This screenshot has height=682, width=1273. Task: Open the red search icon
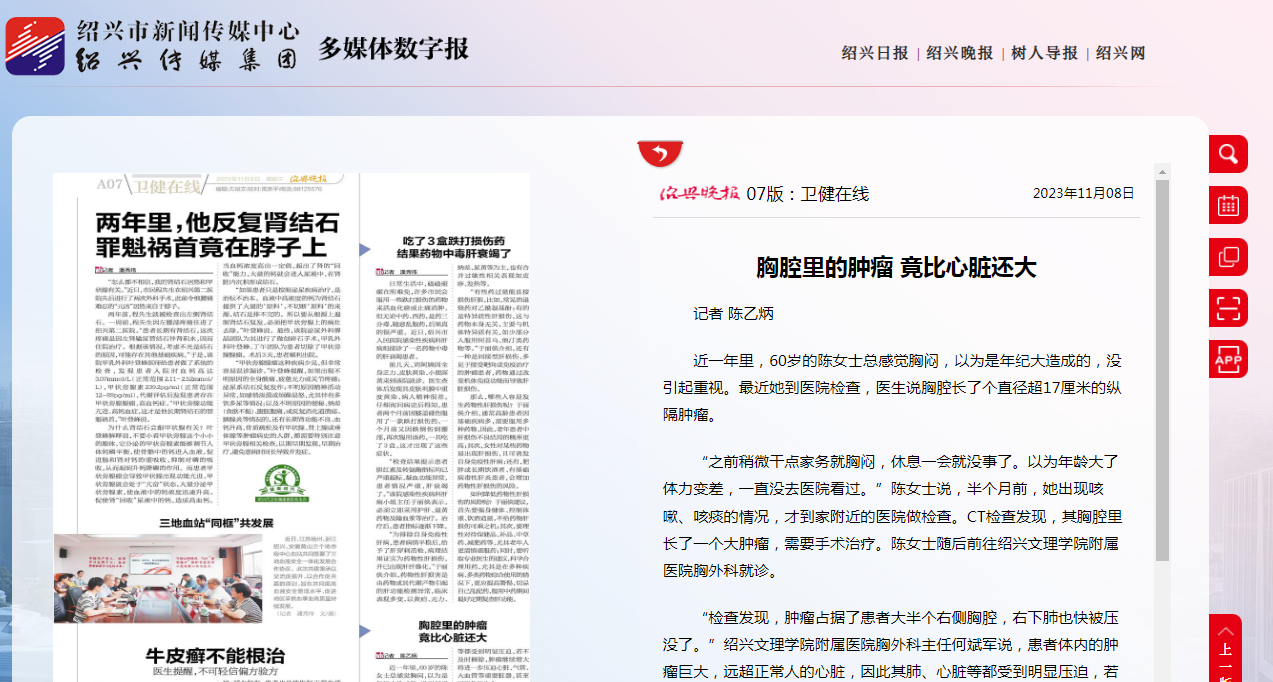point(1228,154)
